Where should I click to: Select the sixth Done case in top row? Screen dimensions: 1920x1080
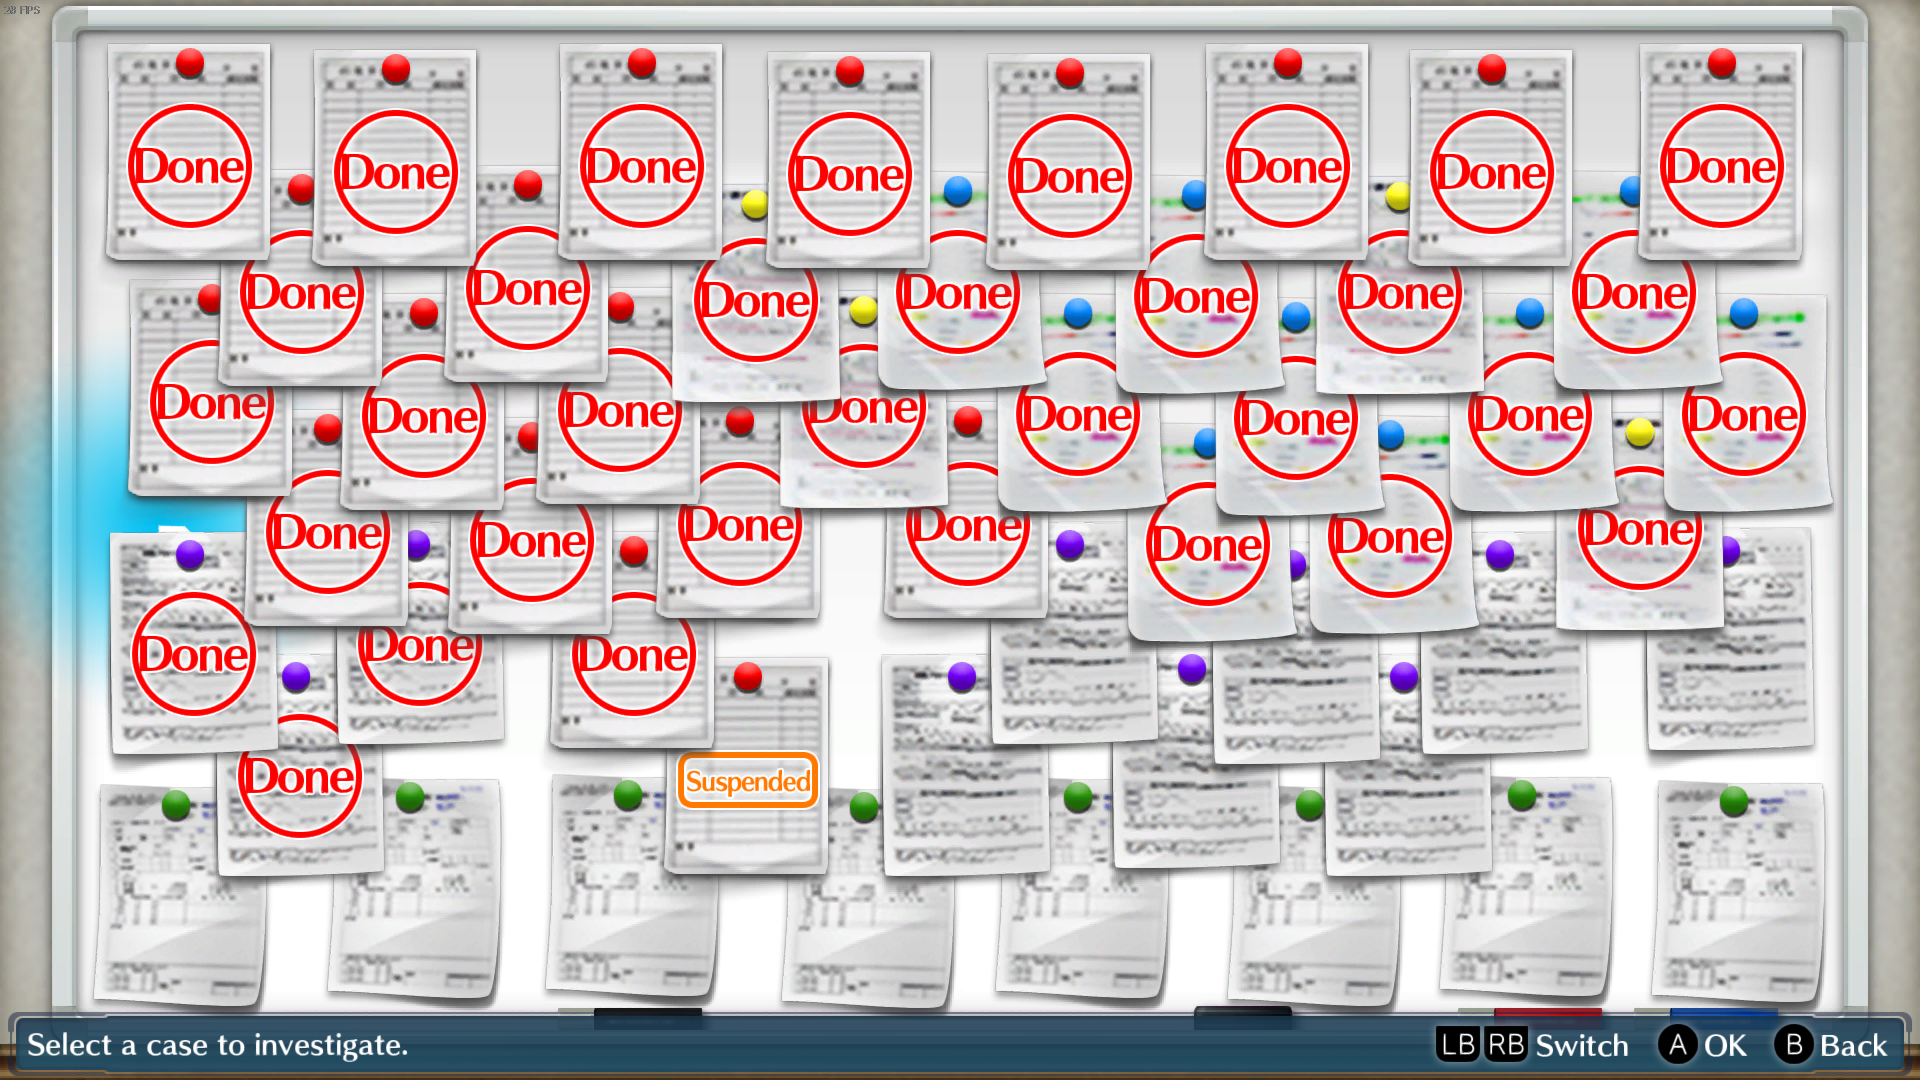tap(1287, 152)
